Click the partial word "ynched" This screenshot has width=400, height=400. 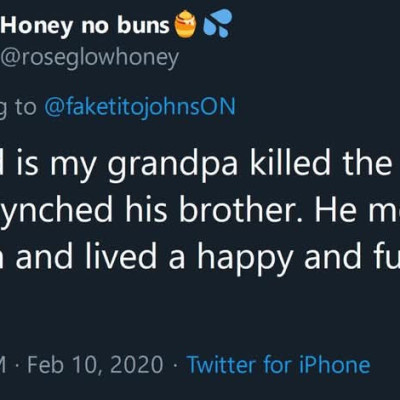point(56,212)
